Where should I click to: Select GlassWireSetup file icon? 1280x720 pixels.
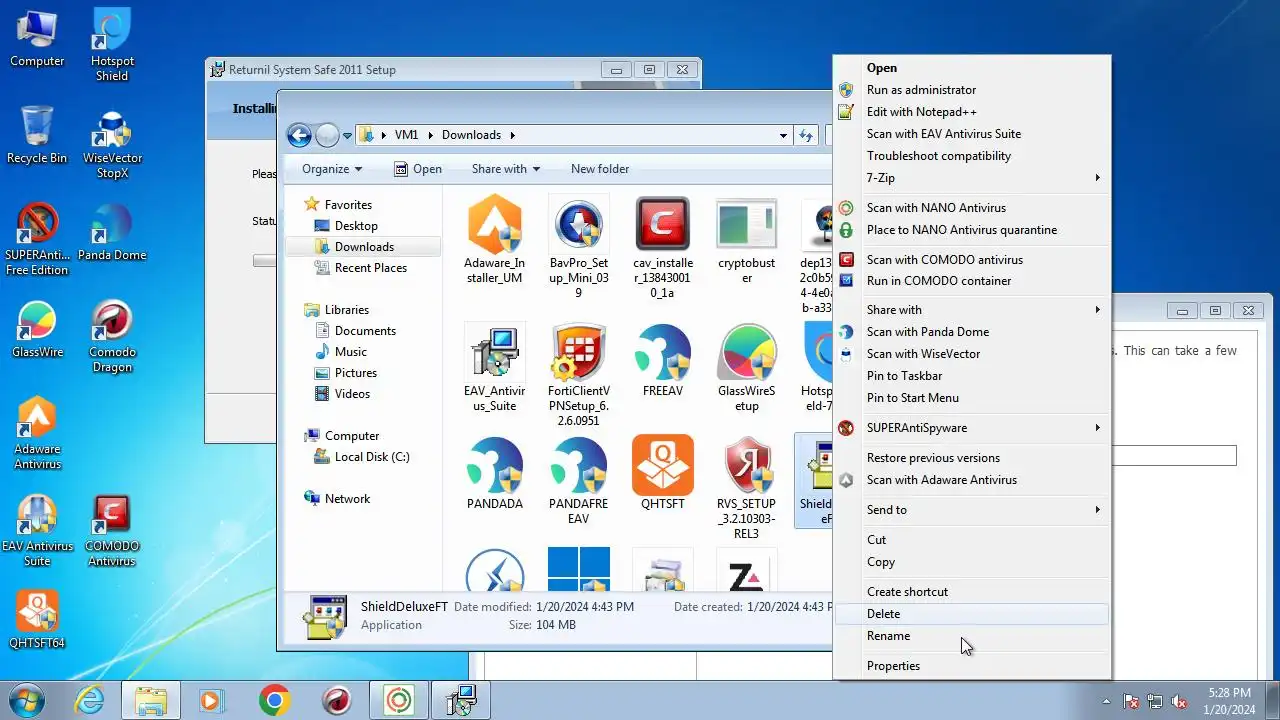click(x=746, y=368)
